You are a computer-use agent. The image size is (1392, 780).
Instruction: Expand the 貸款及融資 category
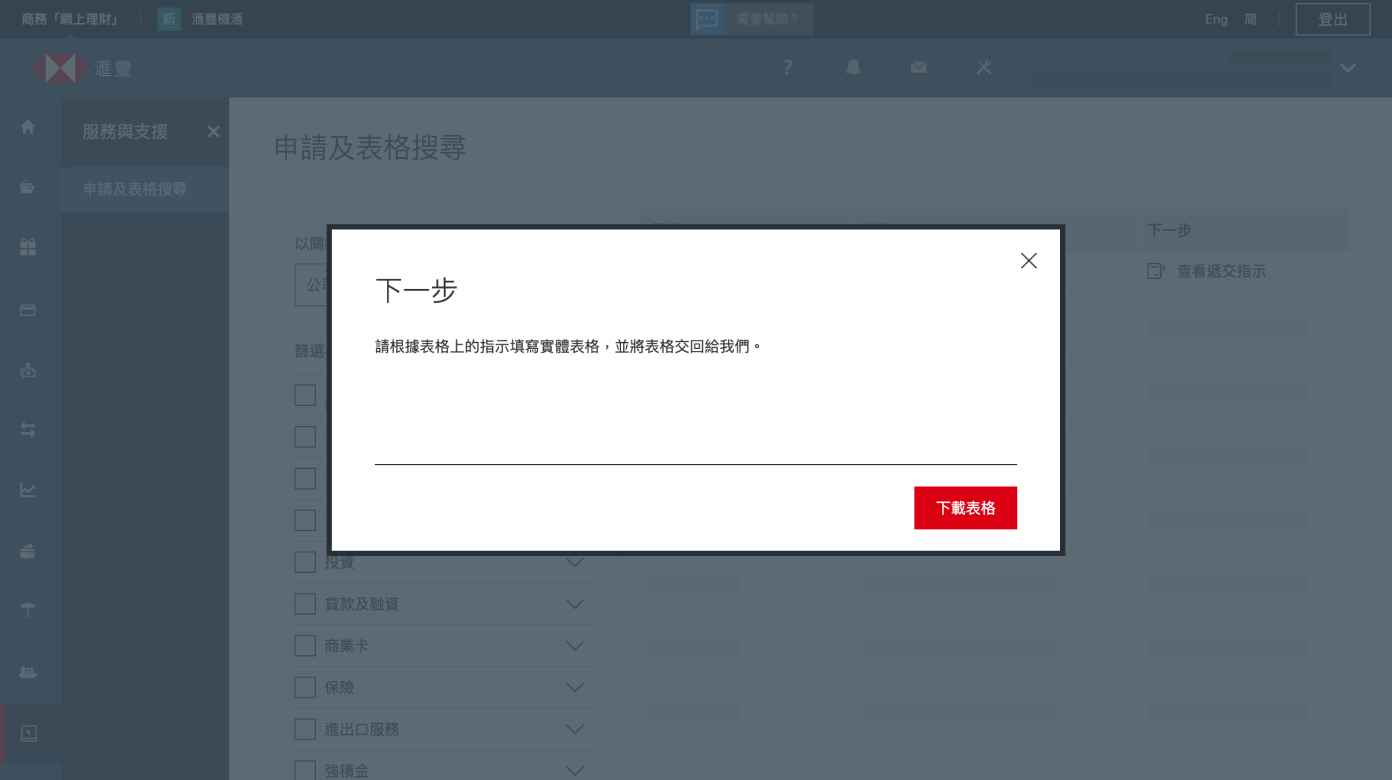pyautogui.click(x=575, y=603)
